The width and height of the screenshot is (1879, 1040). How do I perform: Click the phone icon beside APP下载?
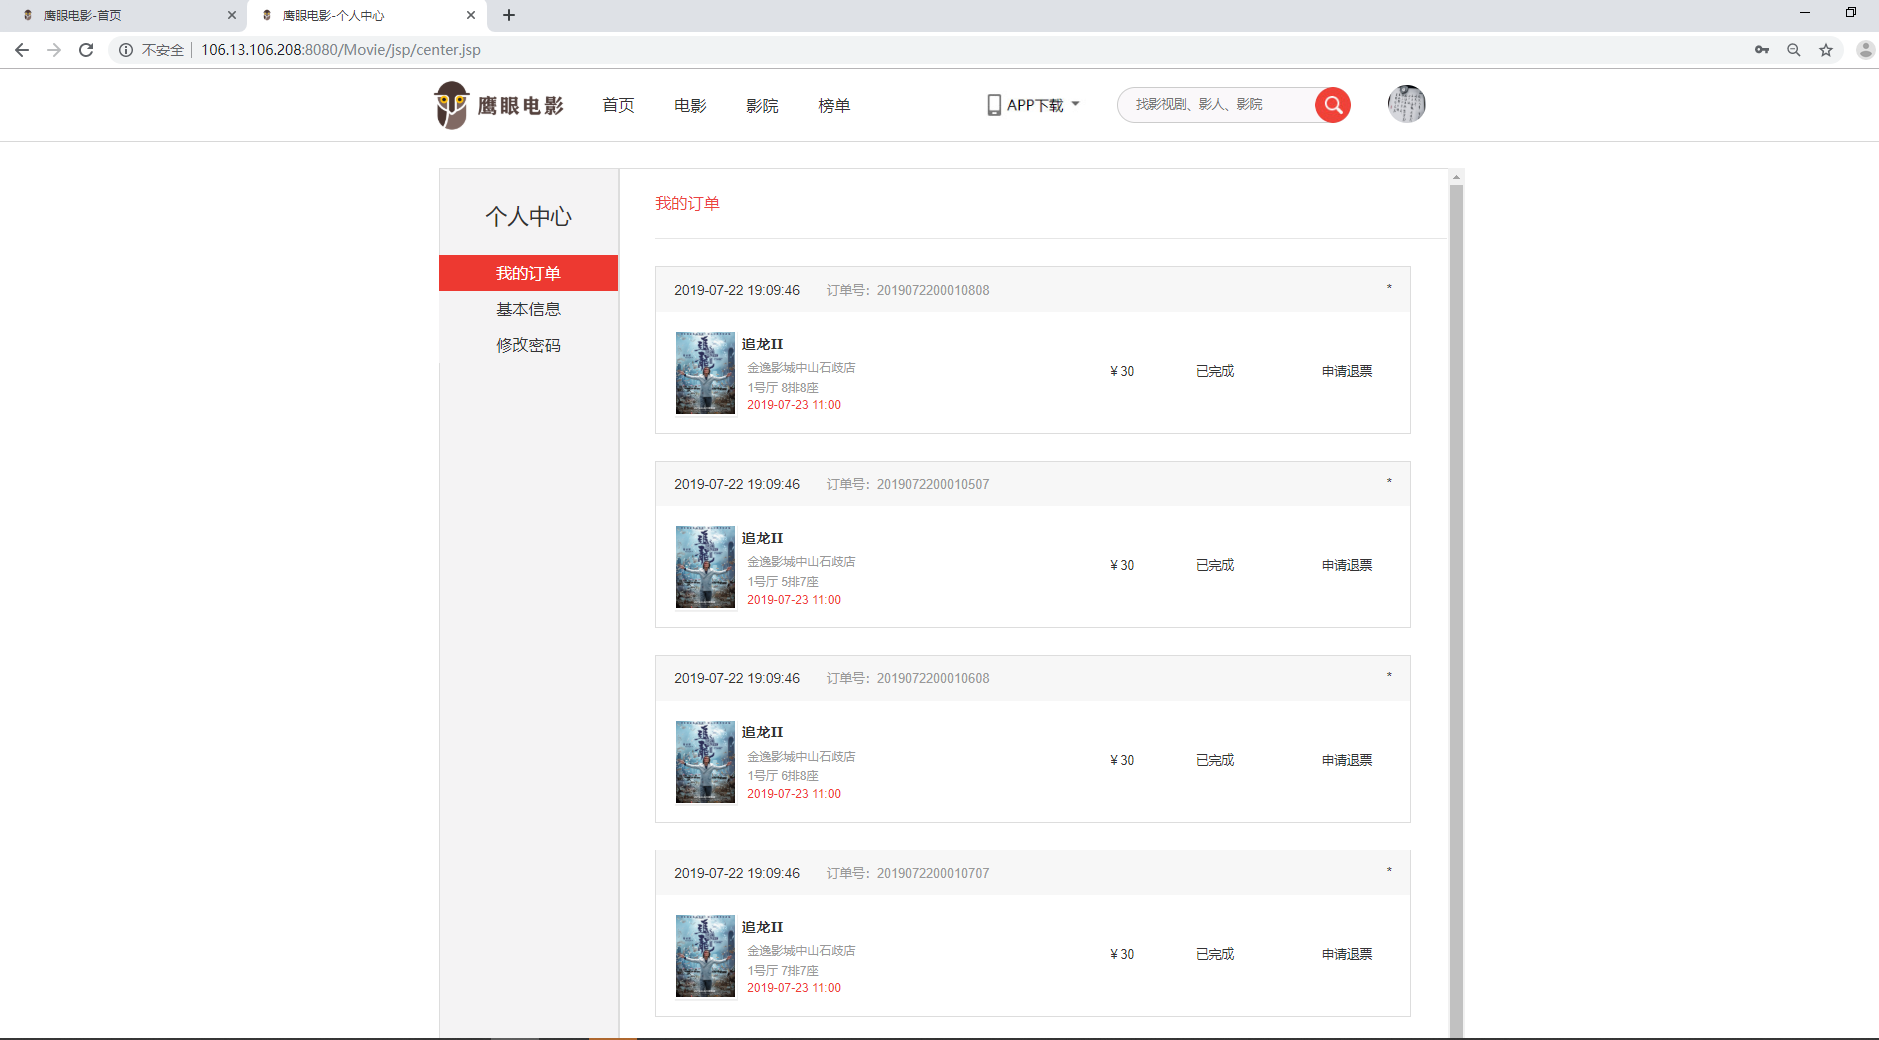993,104
